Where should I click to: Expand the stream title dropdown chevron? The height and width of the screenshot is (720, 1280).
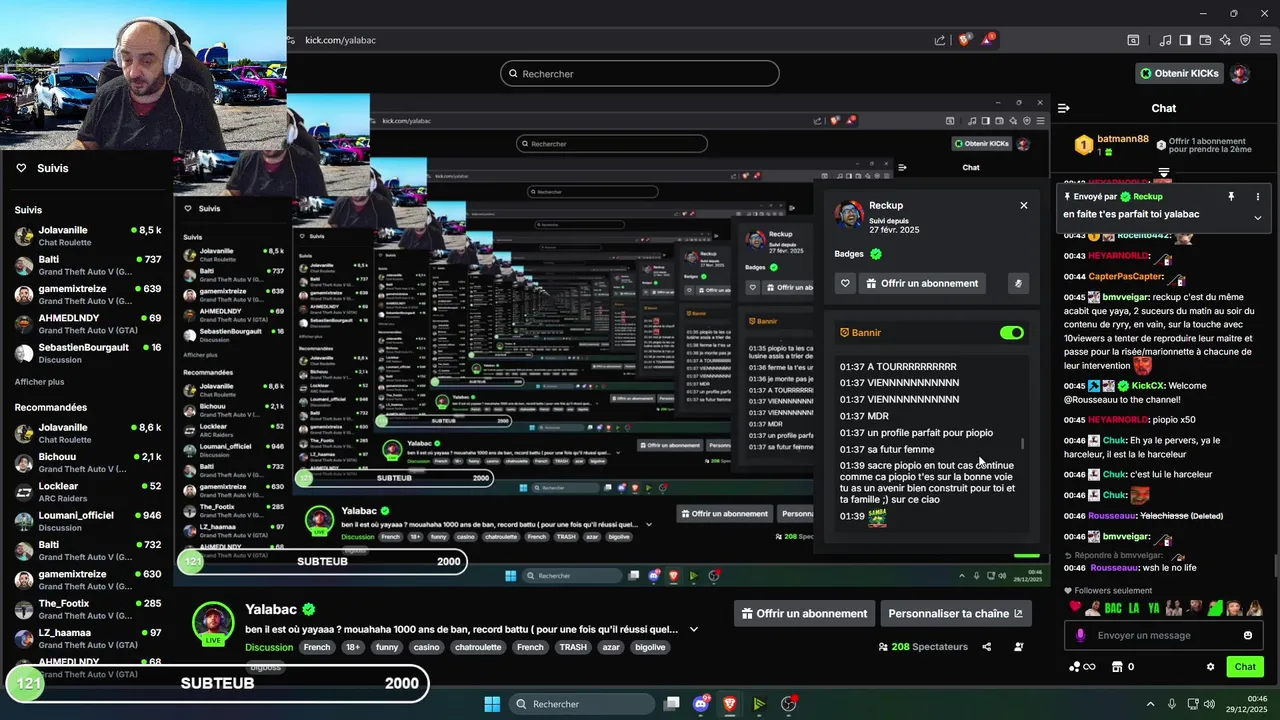tap(694, 630)
